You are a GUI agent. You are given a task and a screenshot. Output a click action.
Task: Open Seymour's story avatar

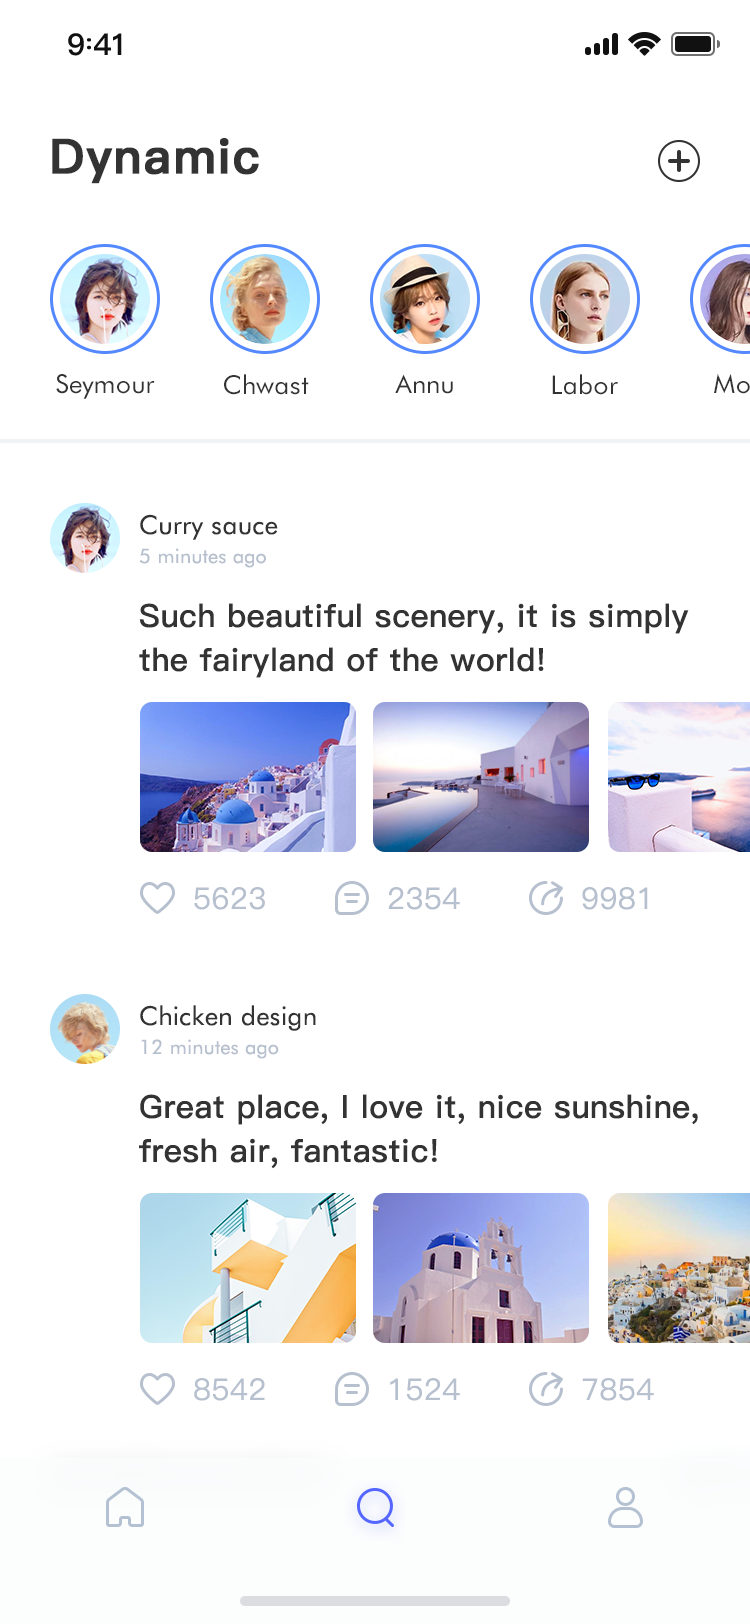pyautogui.click(x=105, y=299)
